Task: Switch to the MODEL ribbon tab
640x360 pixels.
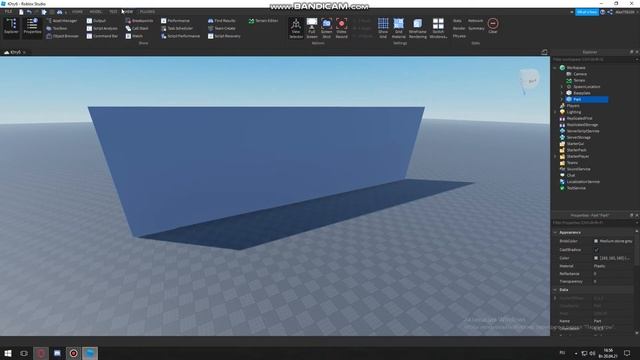Action: click(96, 12)
